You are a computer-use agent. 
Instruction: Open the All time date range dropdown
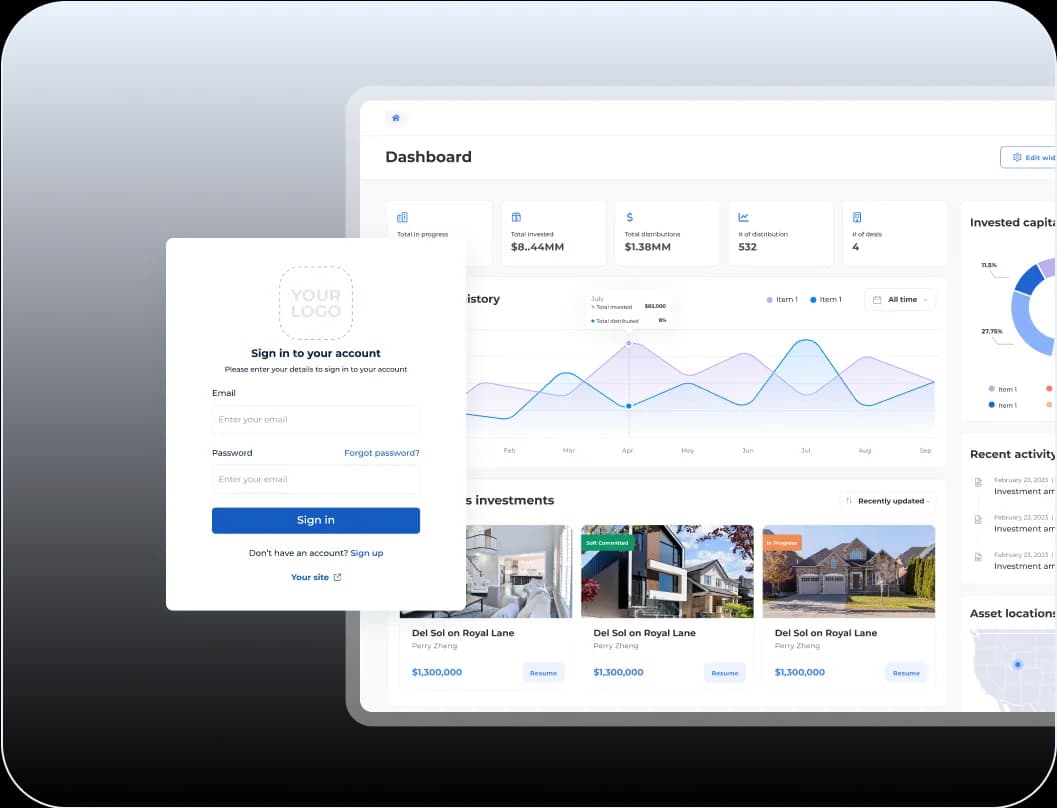899,300
